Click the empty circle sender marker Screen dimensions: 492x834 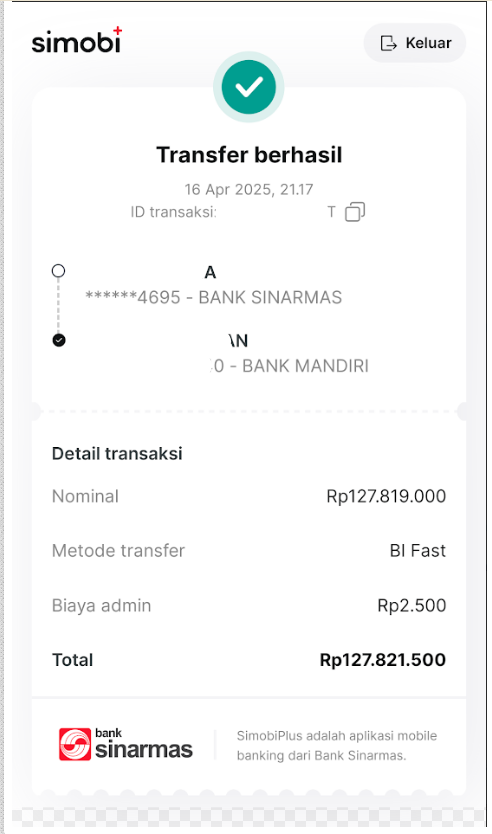click(59, 271)
